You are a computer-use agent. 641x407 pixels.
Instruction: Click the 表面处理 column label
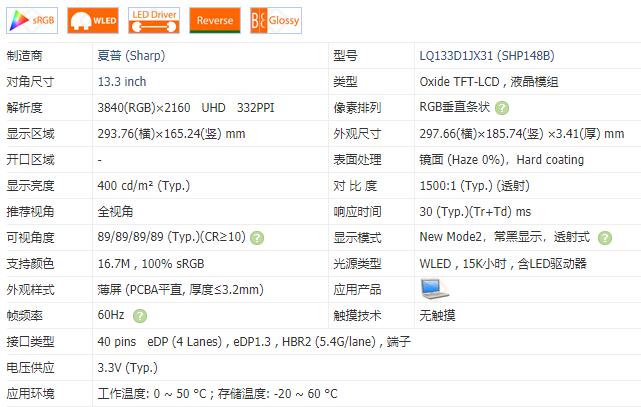(357, 160)
